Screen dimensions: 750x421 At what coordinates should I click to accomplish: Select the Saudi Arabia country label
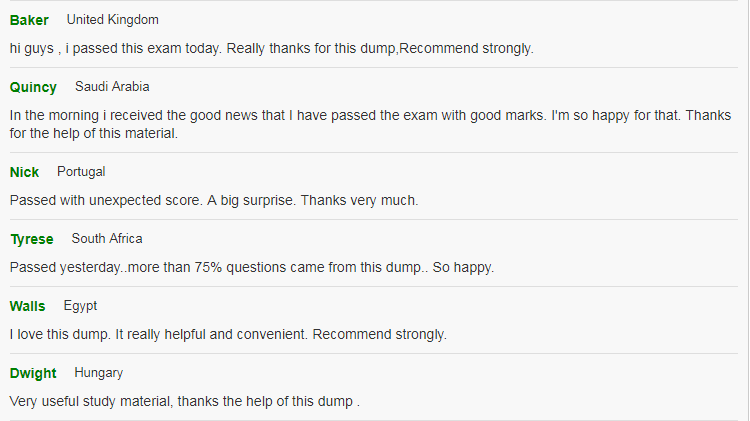(112, 87)
